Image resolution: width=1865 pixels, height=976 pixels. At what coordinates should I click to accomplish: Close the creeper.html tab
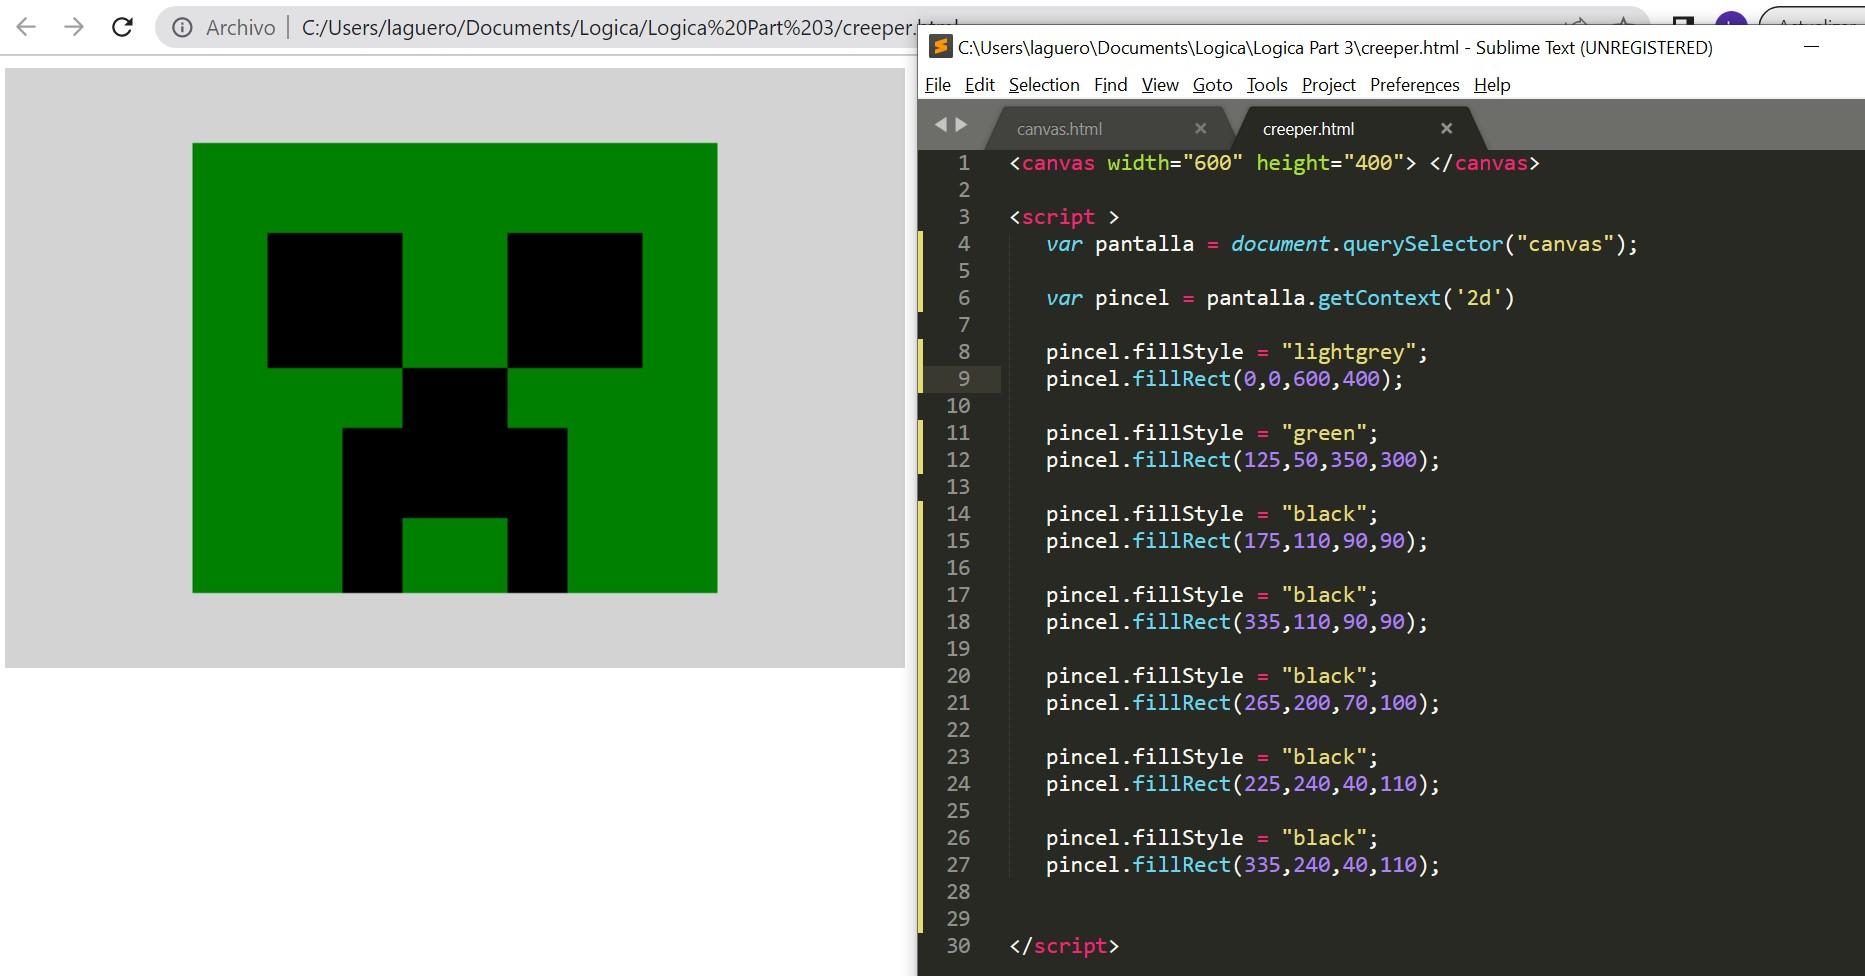pyautogui.click(x=1446, y=128)
